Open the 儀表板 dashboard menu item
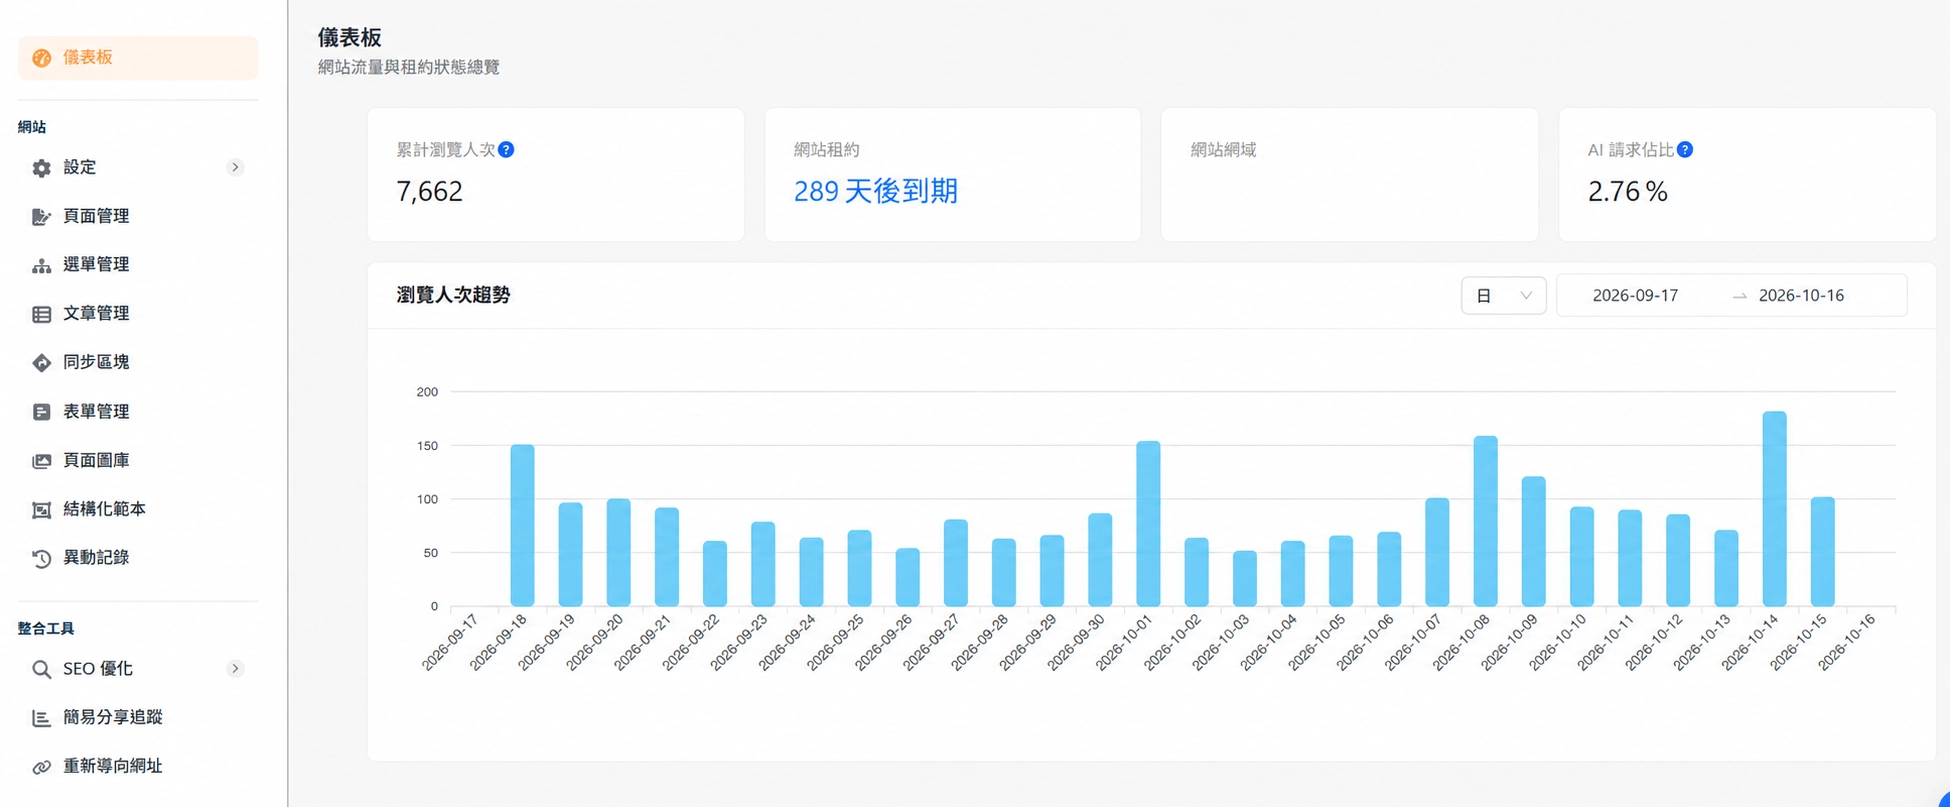This screenshot has width=1950, height=807. point(138,58)
